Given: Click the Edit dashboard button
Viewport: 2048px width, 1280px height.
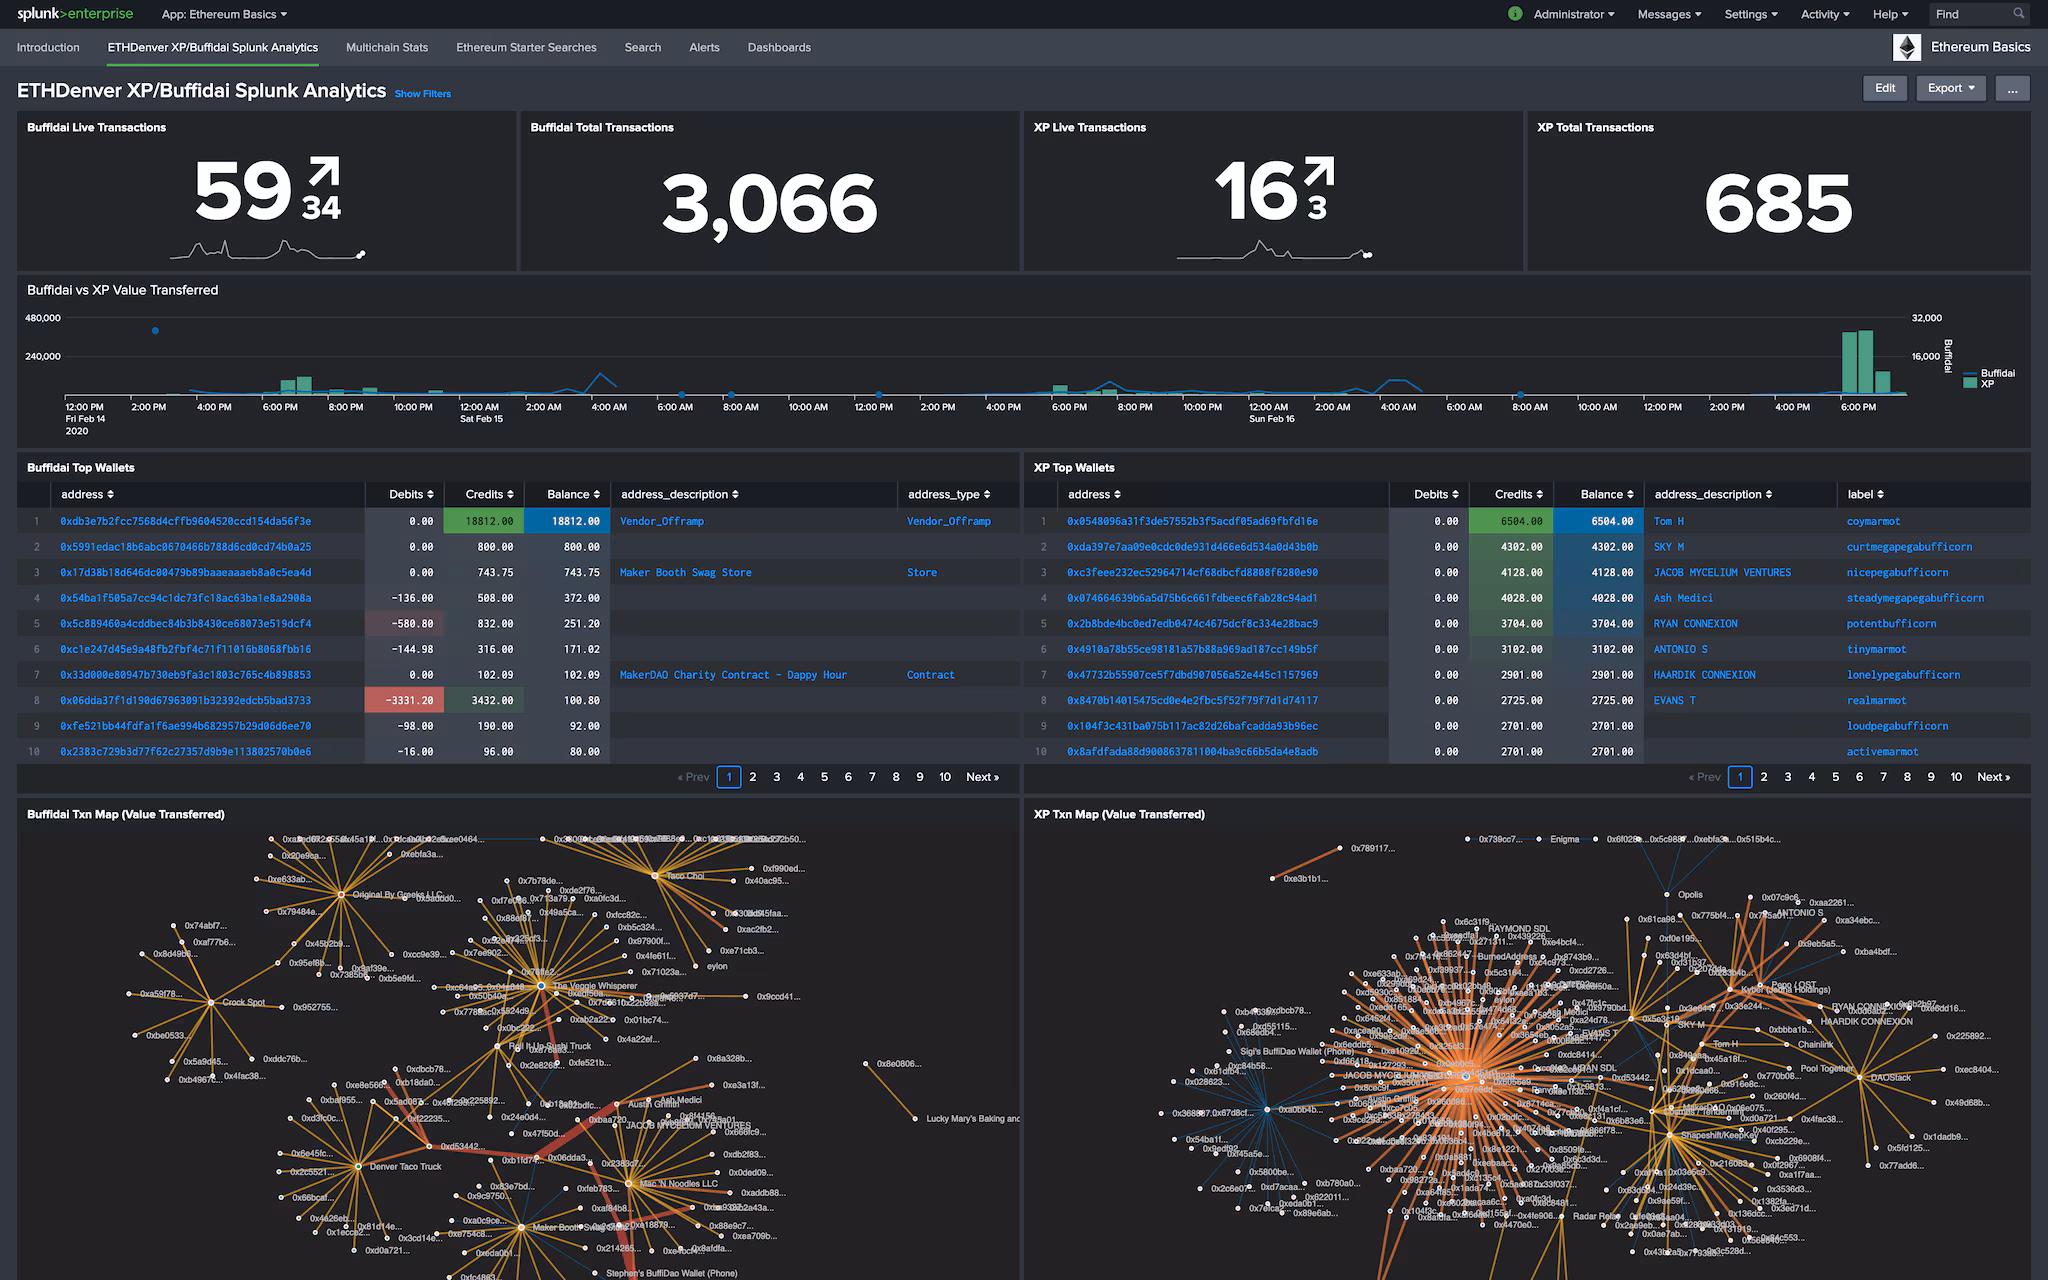Looking at the screenshot, I should pyautogui.click(x=1885, y=88).
